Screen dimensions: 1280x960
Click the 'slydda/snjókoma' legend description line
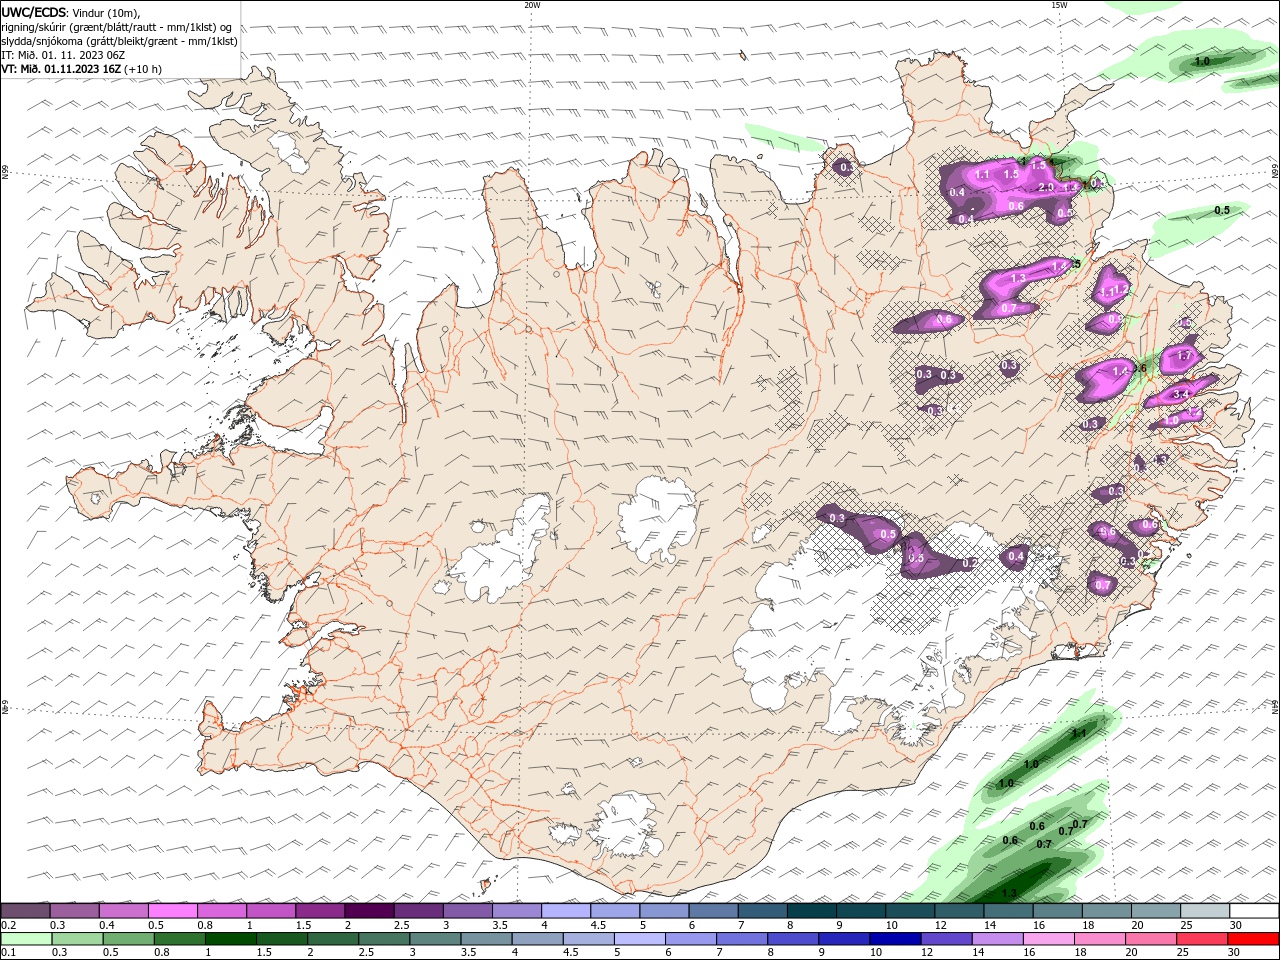(x=120, y=41)
